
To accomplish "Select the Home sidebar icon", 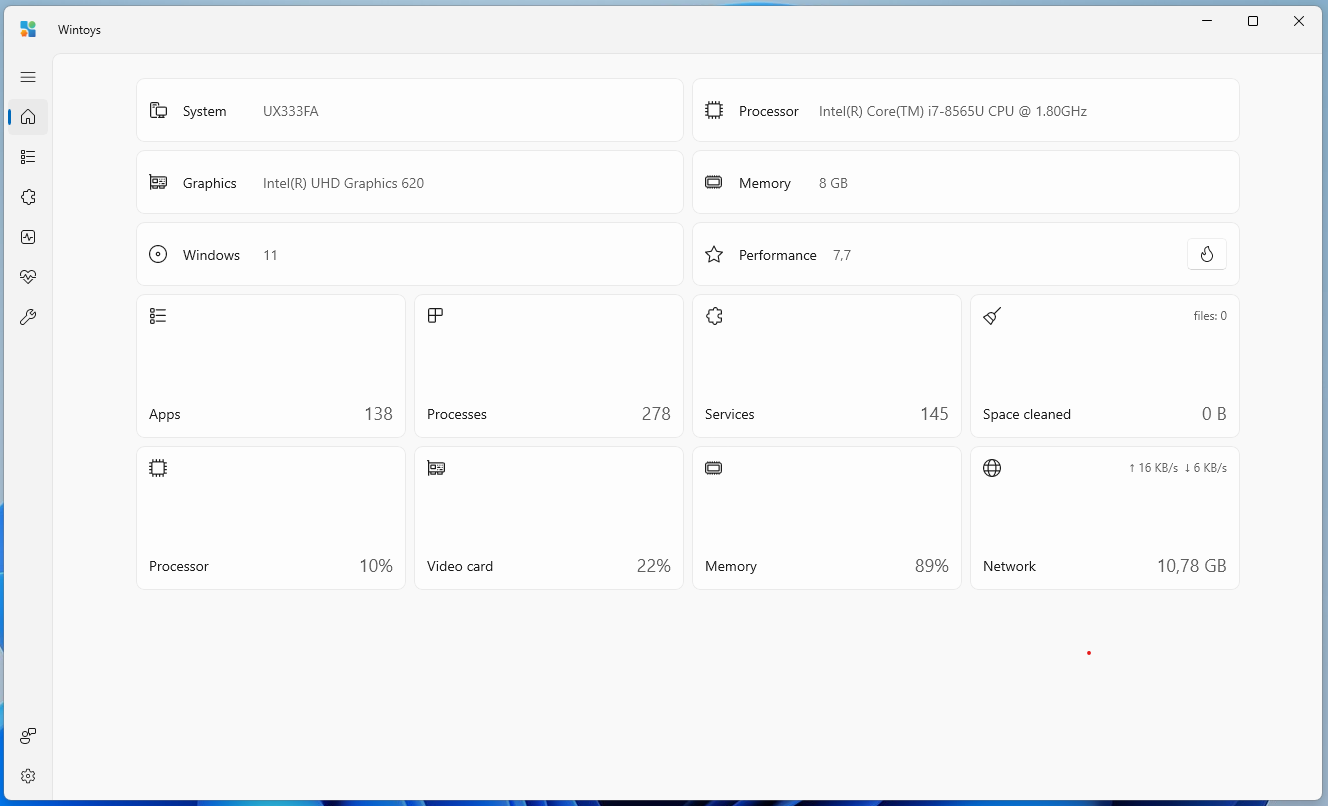I will [28, 117].
